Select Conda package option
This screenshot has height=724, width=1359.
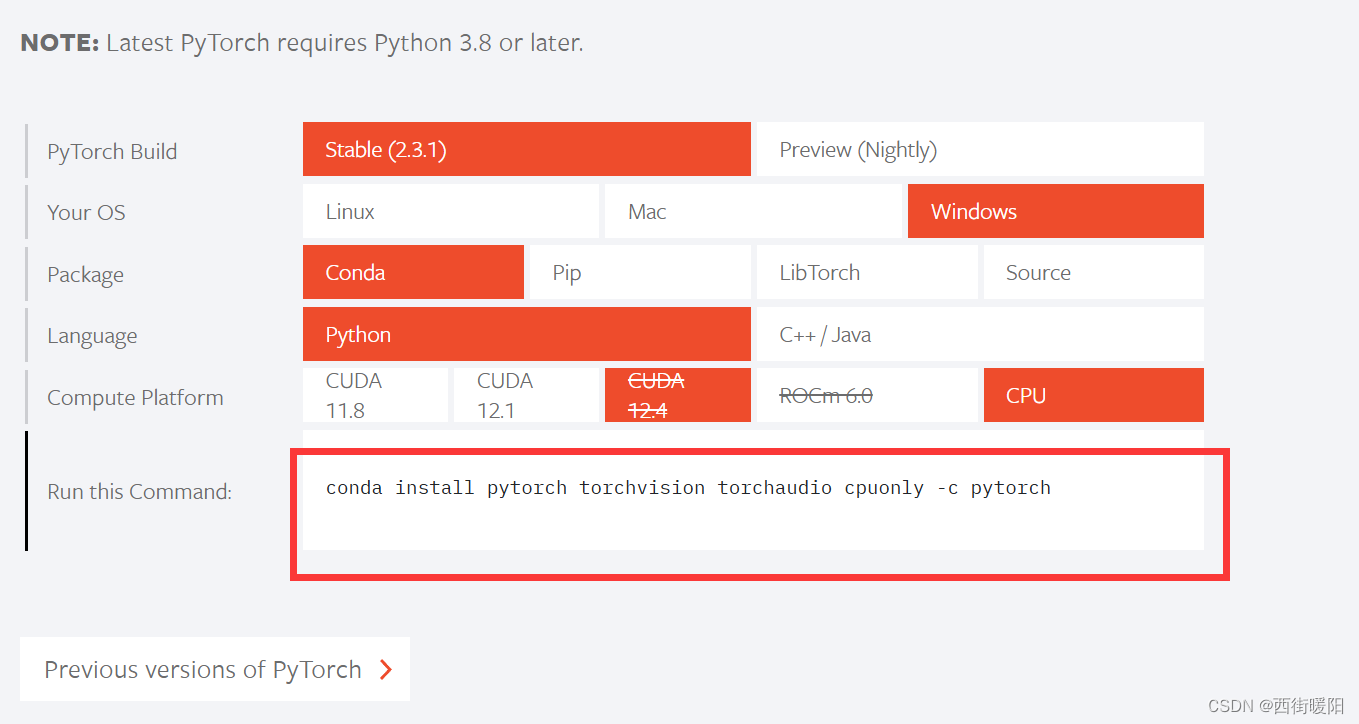coord(413,272)
